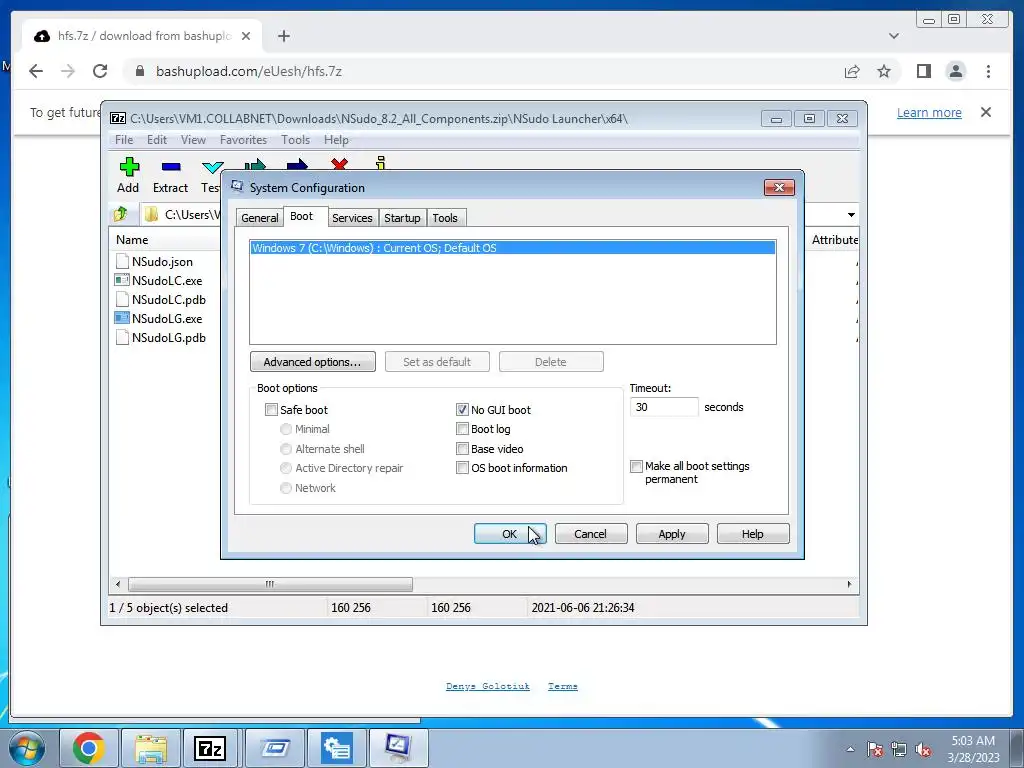Open the 7-Zip Edit menu
The height and width of the screenshot is (768, 1024).
coord(157,140)
